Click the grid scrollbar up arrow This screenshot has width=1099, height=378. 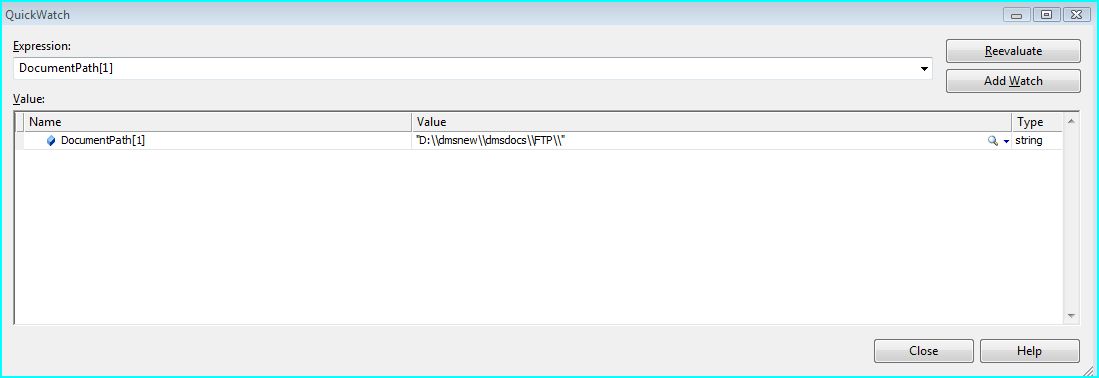point(1070,121)
